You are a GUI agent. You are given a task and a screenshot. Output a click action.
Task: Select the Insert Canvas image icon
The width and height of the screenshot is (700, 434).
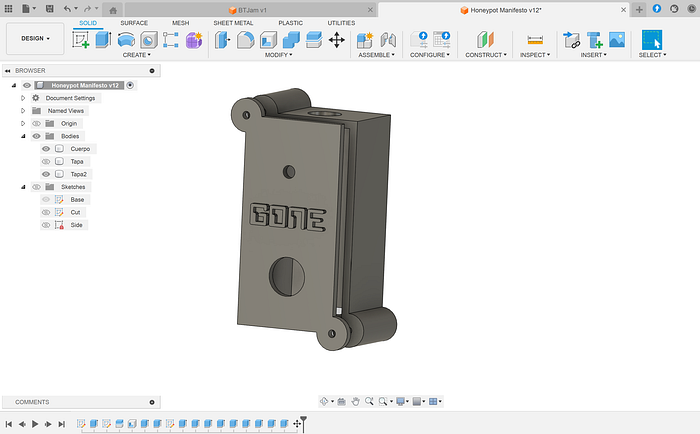pos(617,40)
